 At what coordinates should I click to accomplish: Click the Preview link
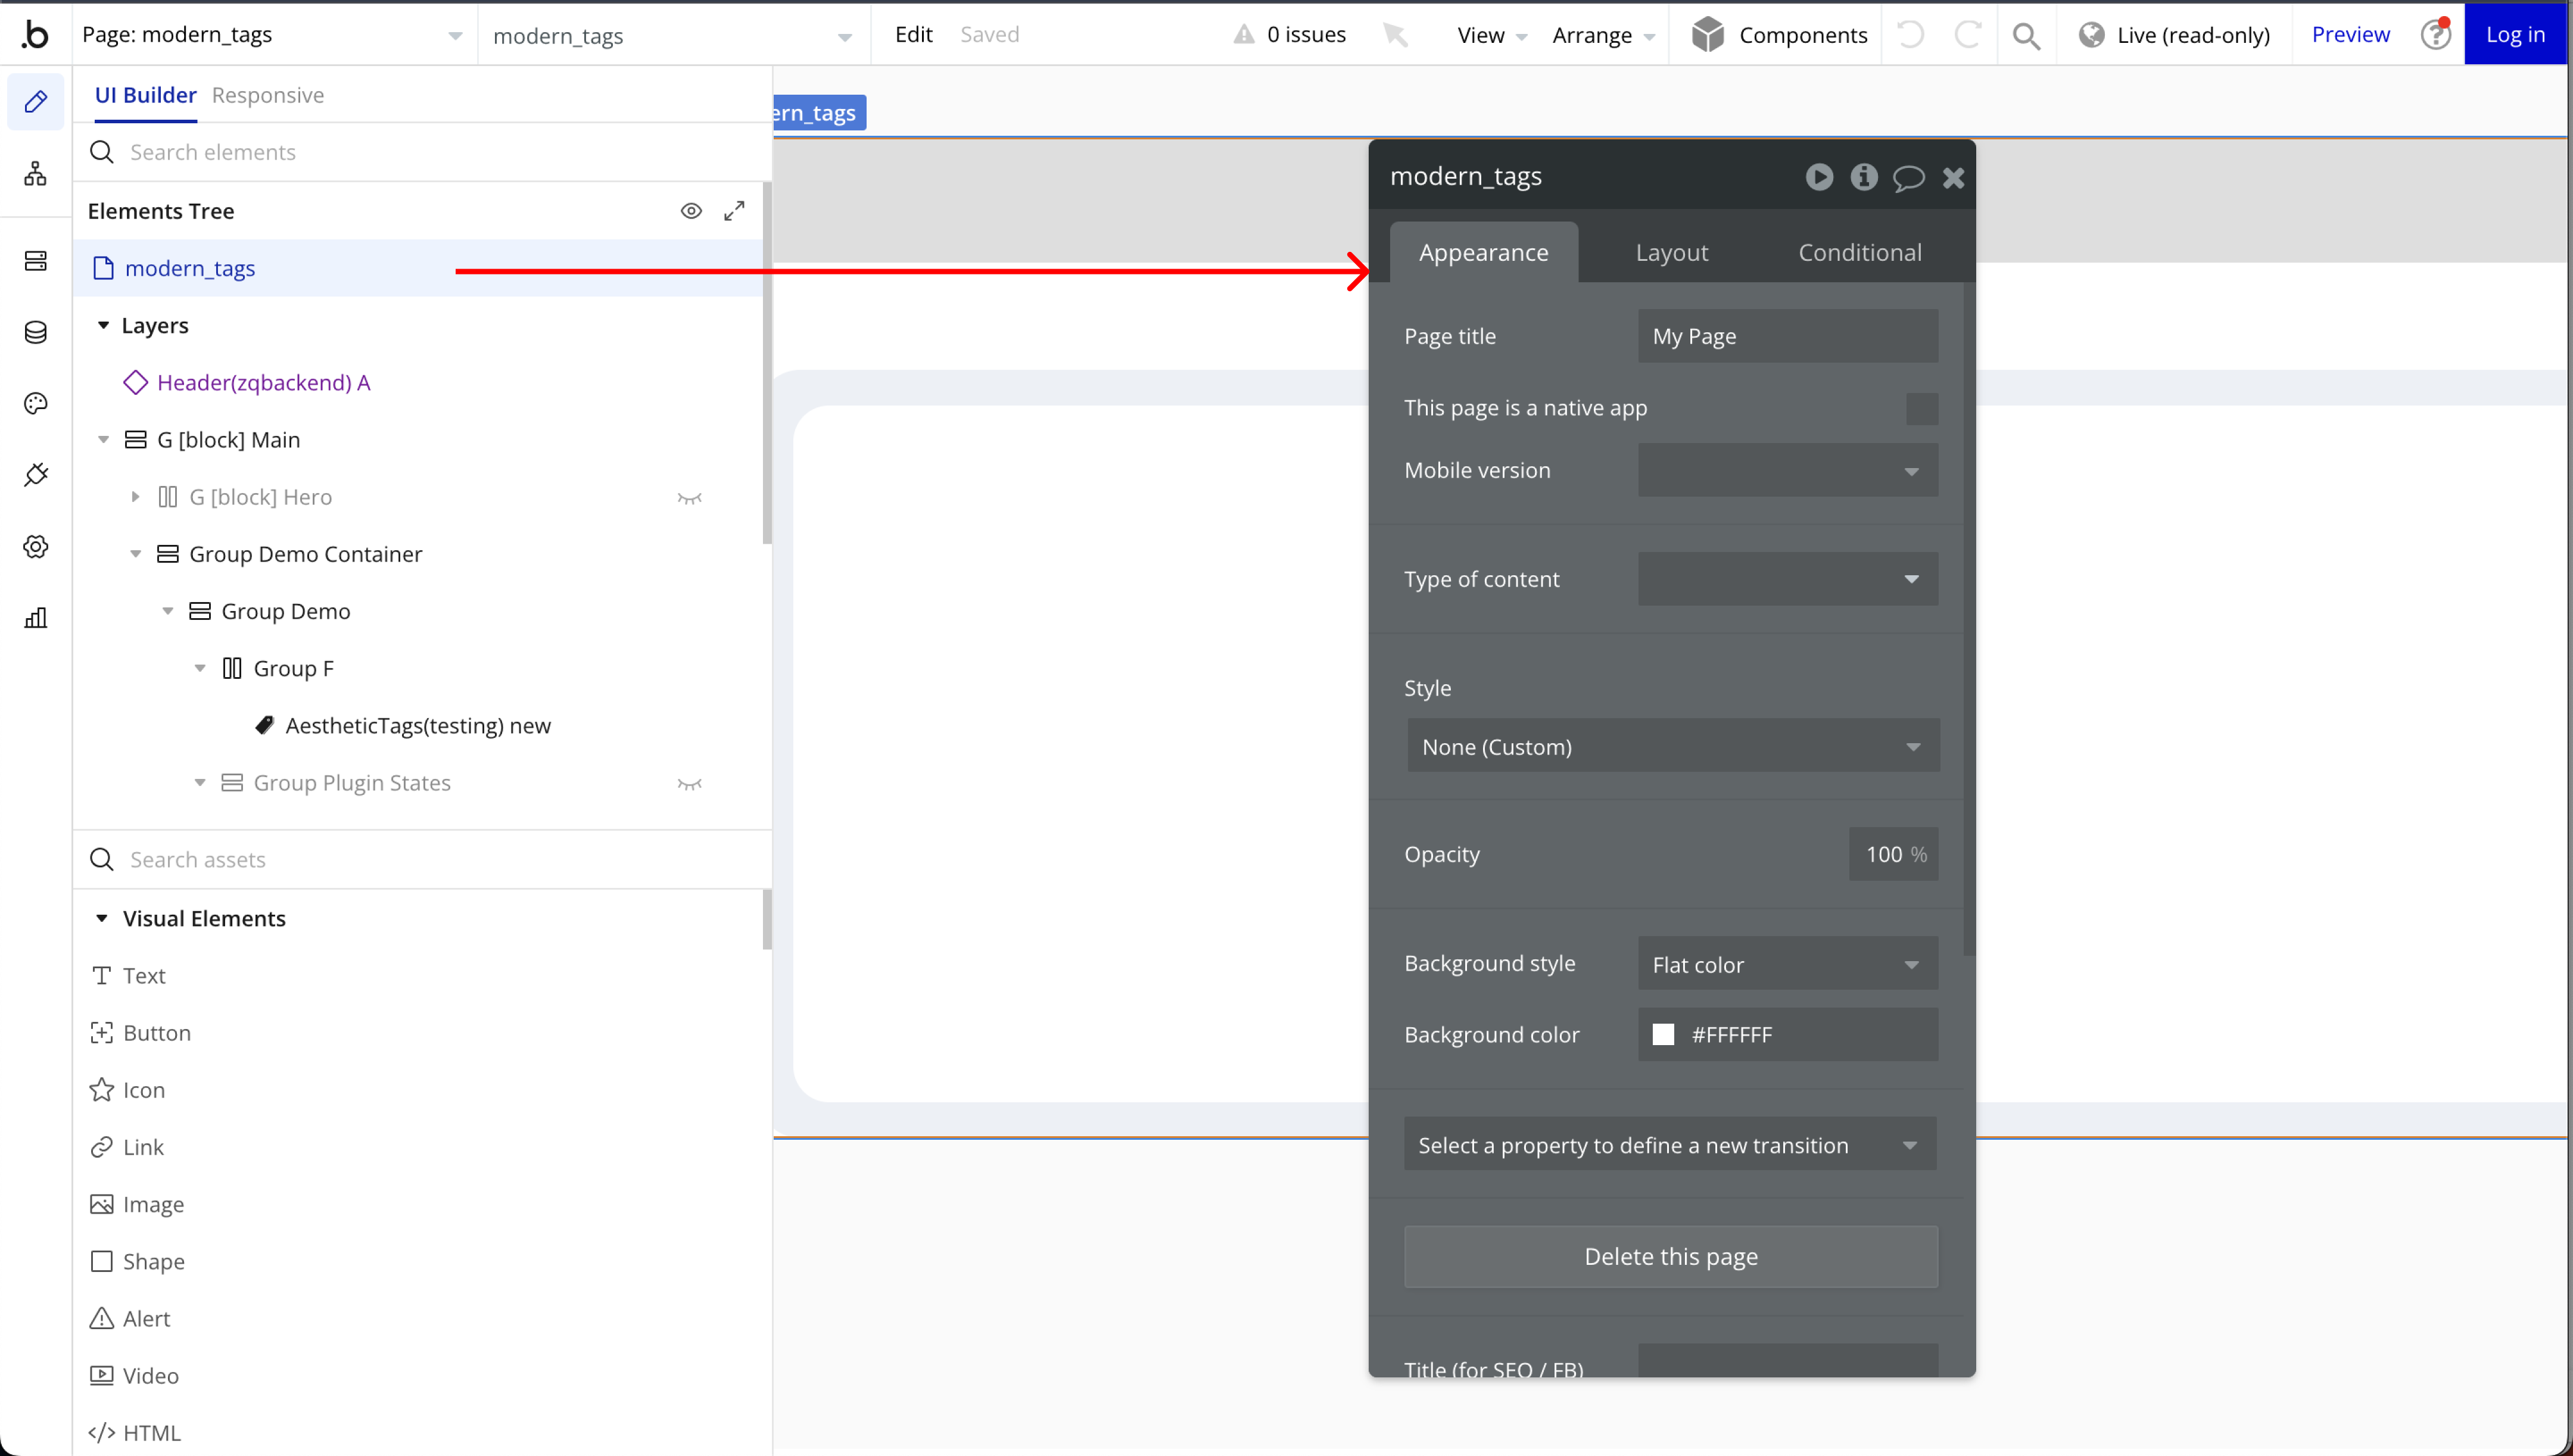click(2350, 35)
